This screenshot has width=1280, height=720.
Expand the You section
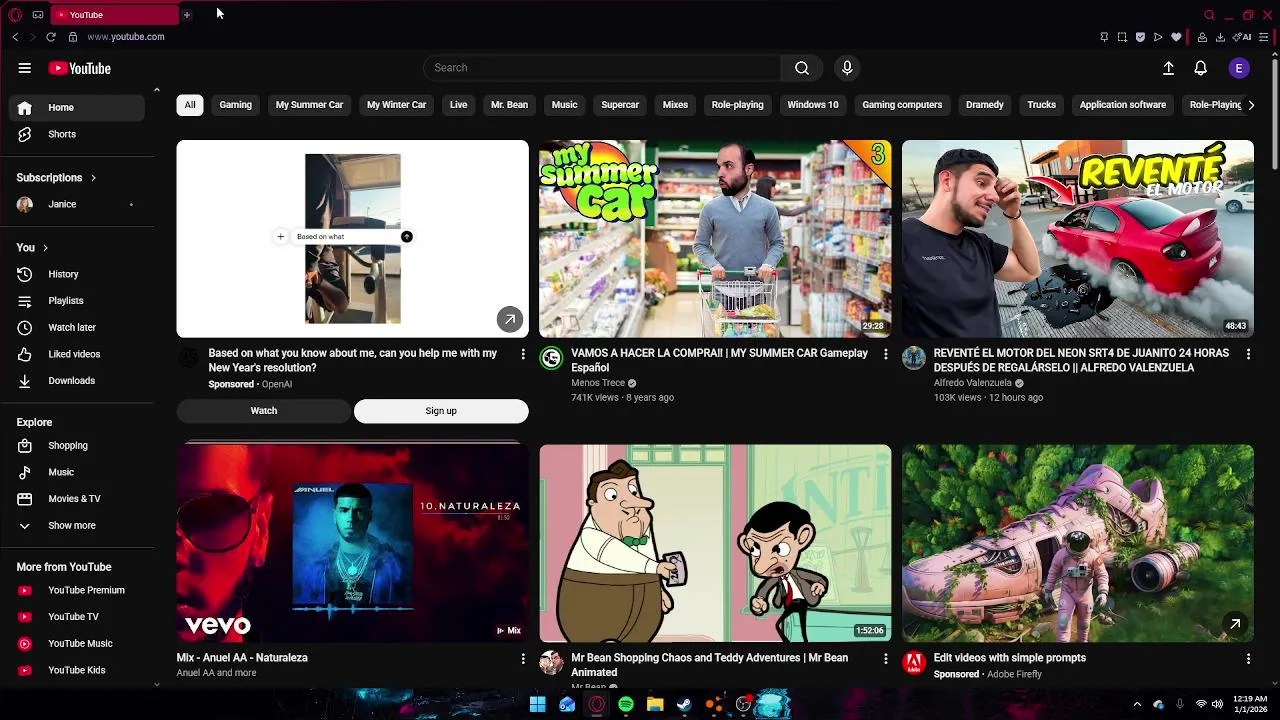[x=32, y=248]
